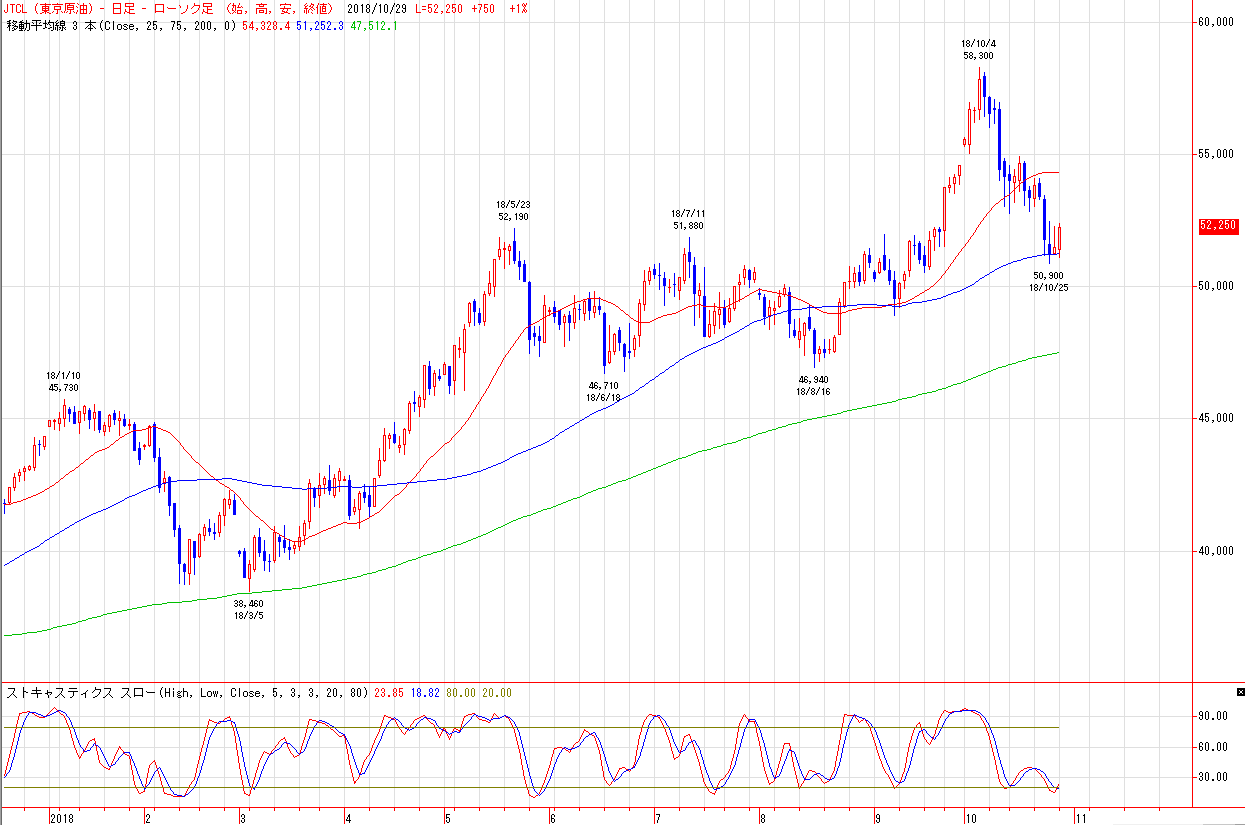
Task: Click the 45,730 high annotation
Action: coord(64,387)
